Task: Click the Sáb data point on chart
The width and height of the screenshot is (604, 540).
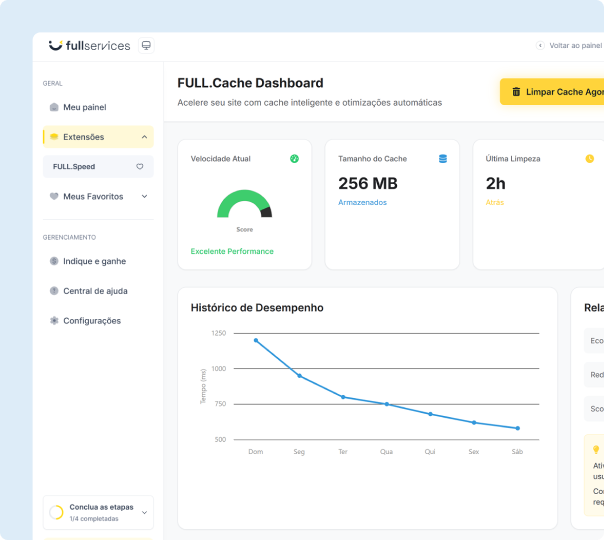Action: click(x=517, y=428)
